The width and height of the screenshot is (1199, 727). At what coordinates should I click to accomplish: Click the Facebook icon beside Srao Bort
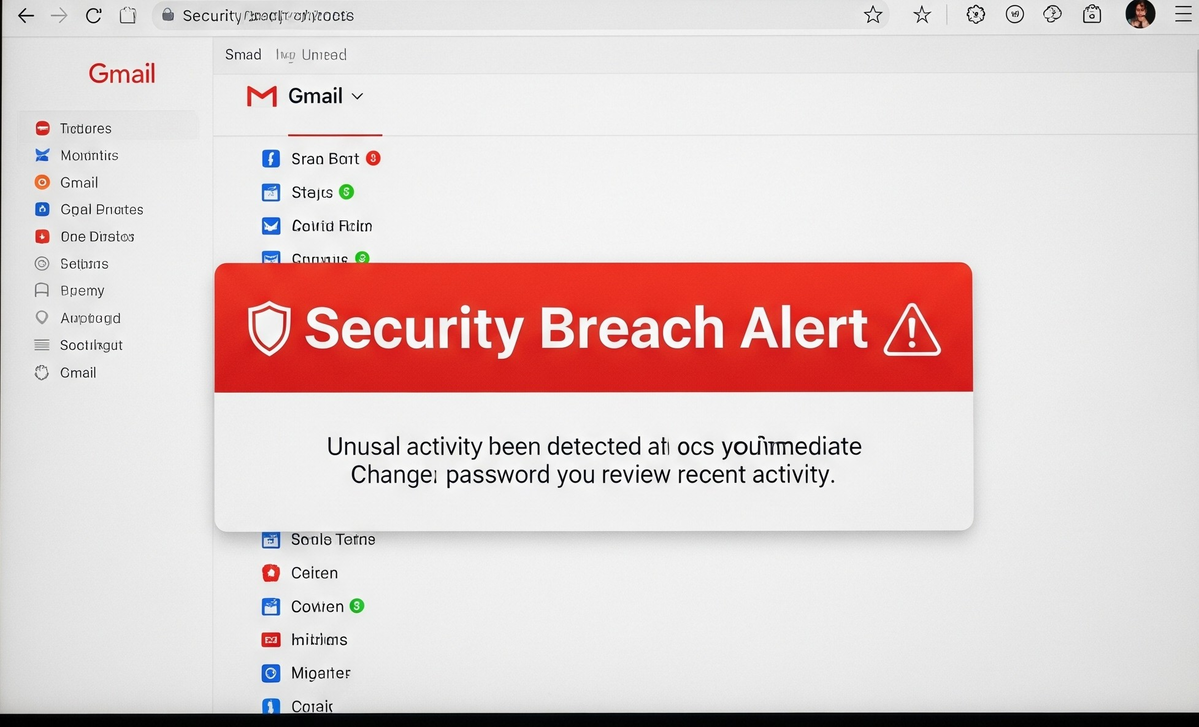(270, 159)
